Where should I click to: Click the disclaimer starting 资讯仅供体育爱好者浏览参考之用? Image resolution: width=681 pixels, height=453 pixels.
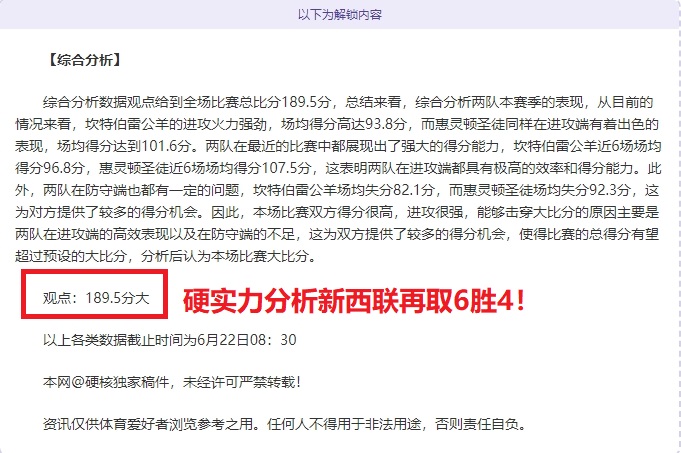tap(284, 424)
